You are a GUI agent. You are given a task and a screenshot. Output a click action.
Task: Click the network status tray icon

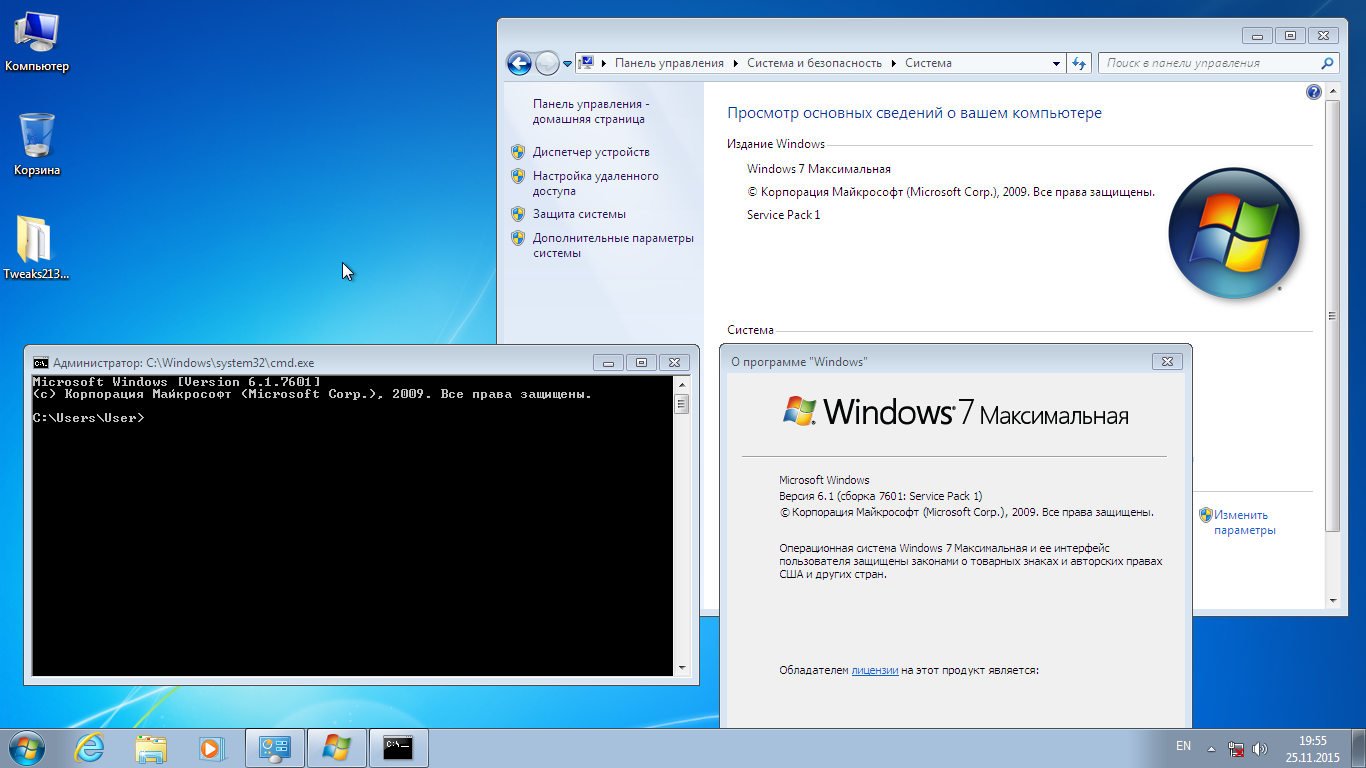pos(1236,748)
